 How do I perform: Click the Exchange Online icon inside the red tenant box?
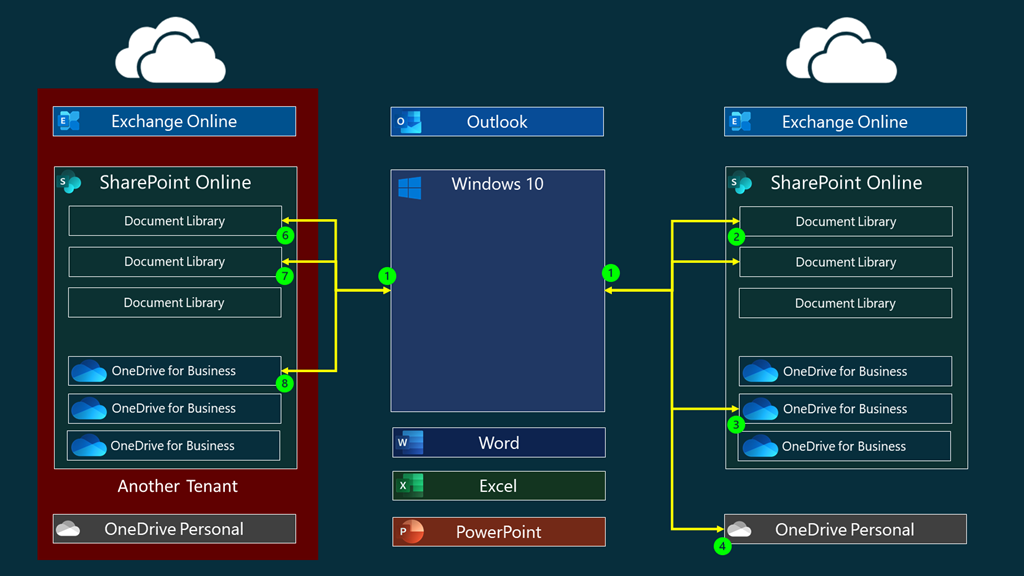pyautogui.click(x=69, y=121)
